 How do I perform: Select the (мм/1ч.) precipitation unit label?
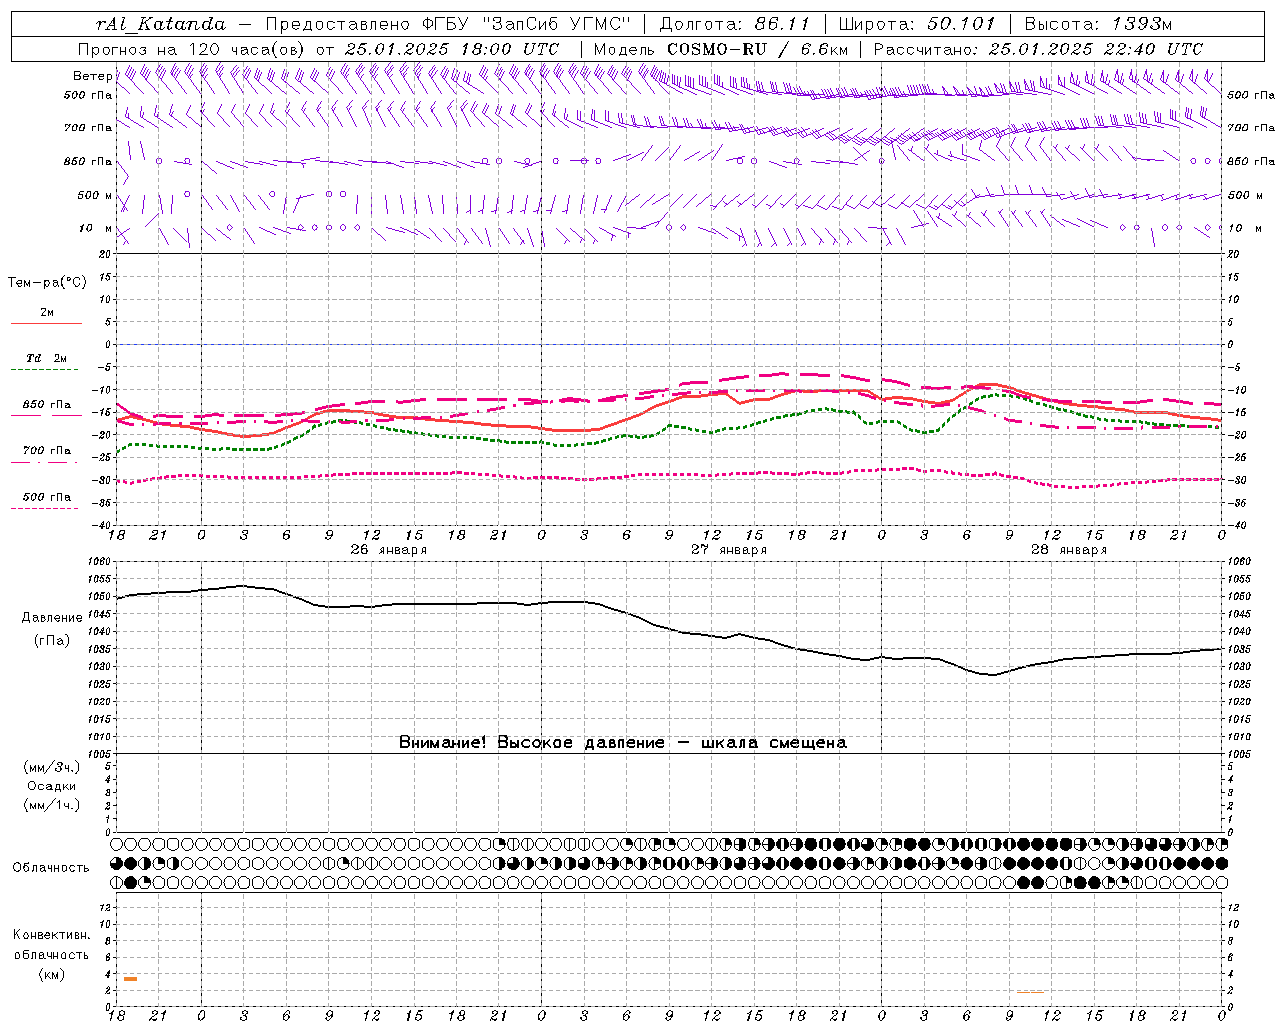tap(51, 806)
